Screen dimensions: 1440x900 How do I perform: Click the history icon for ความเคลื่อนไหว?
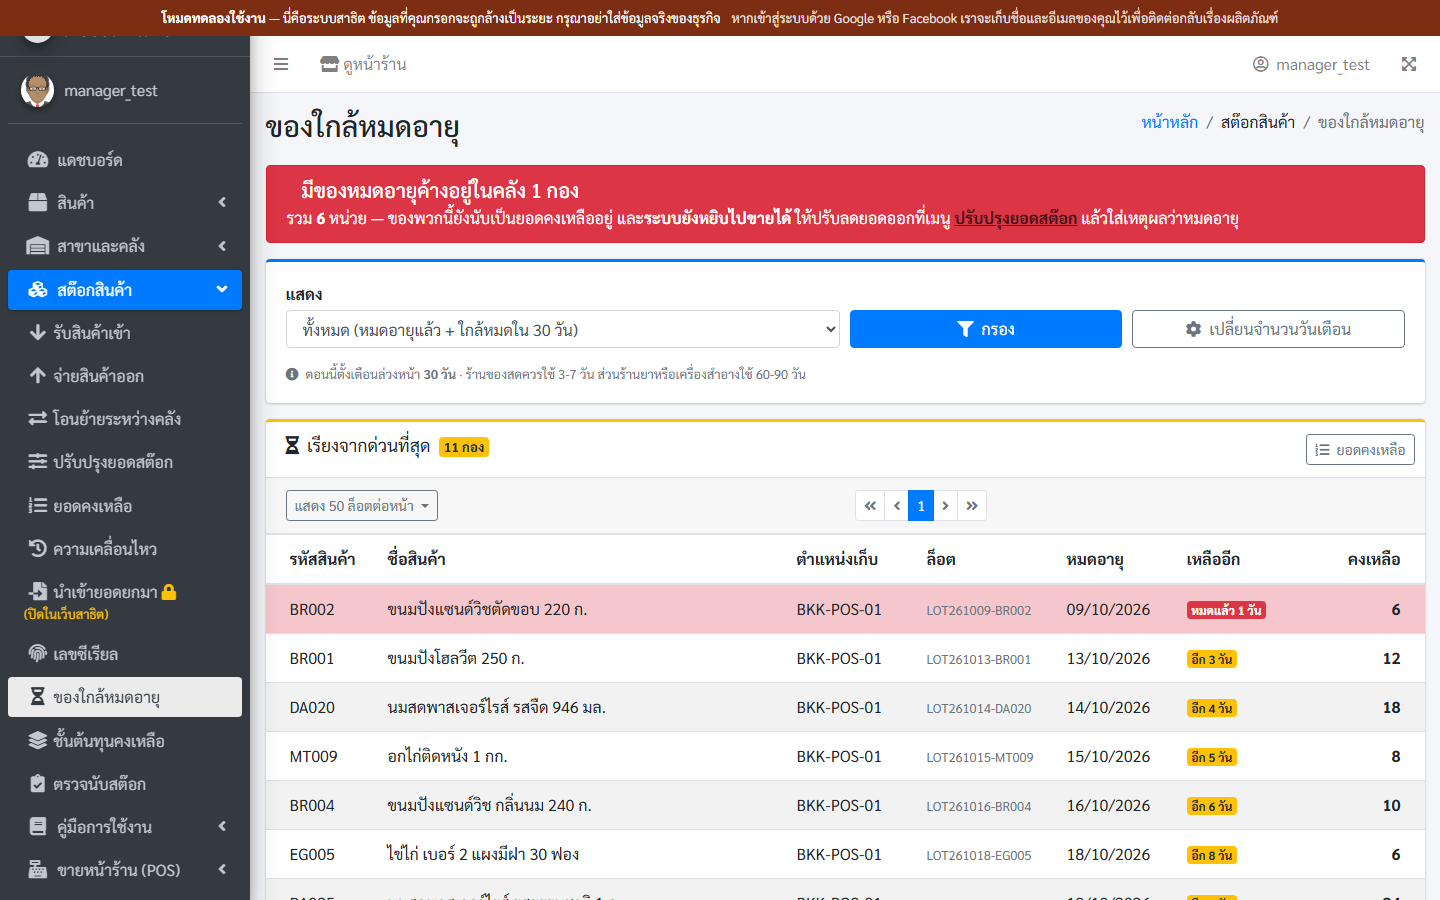[x=38, y=548]
